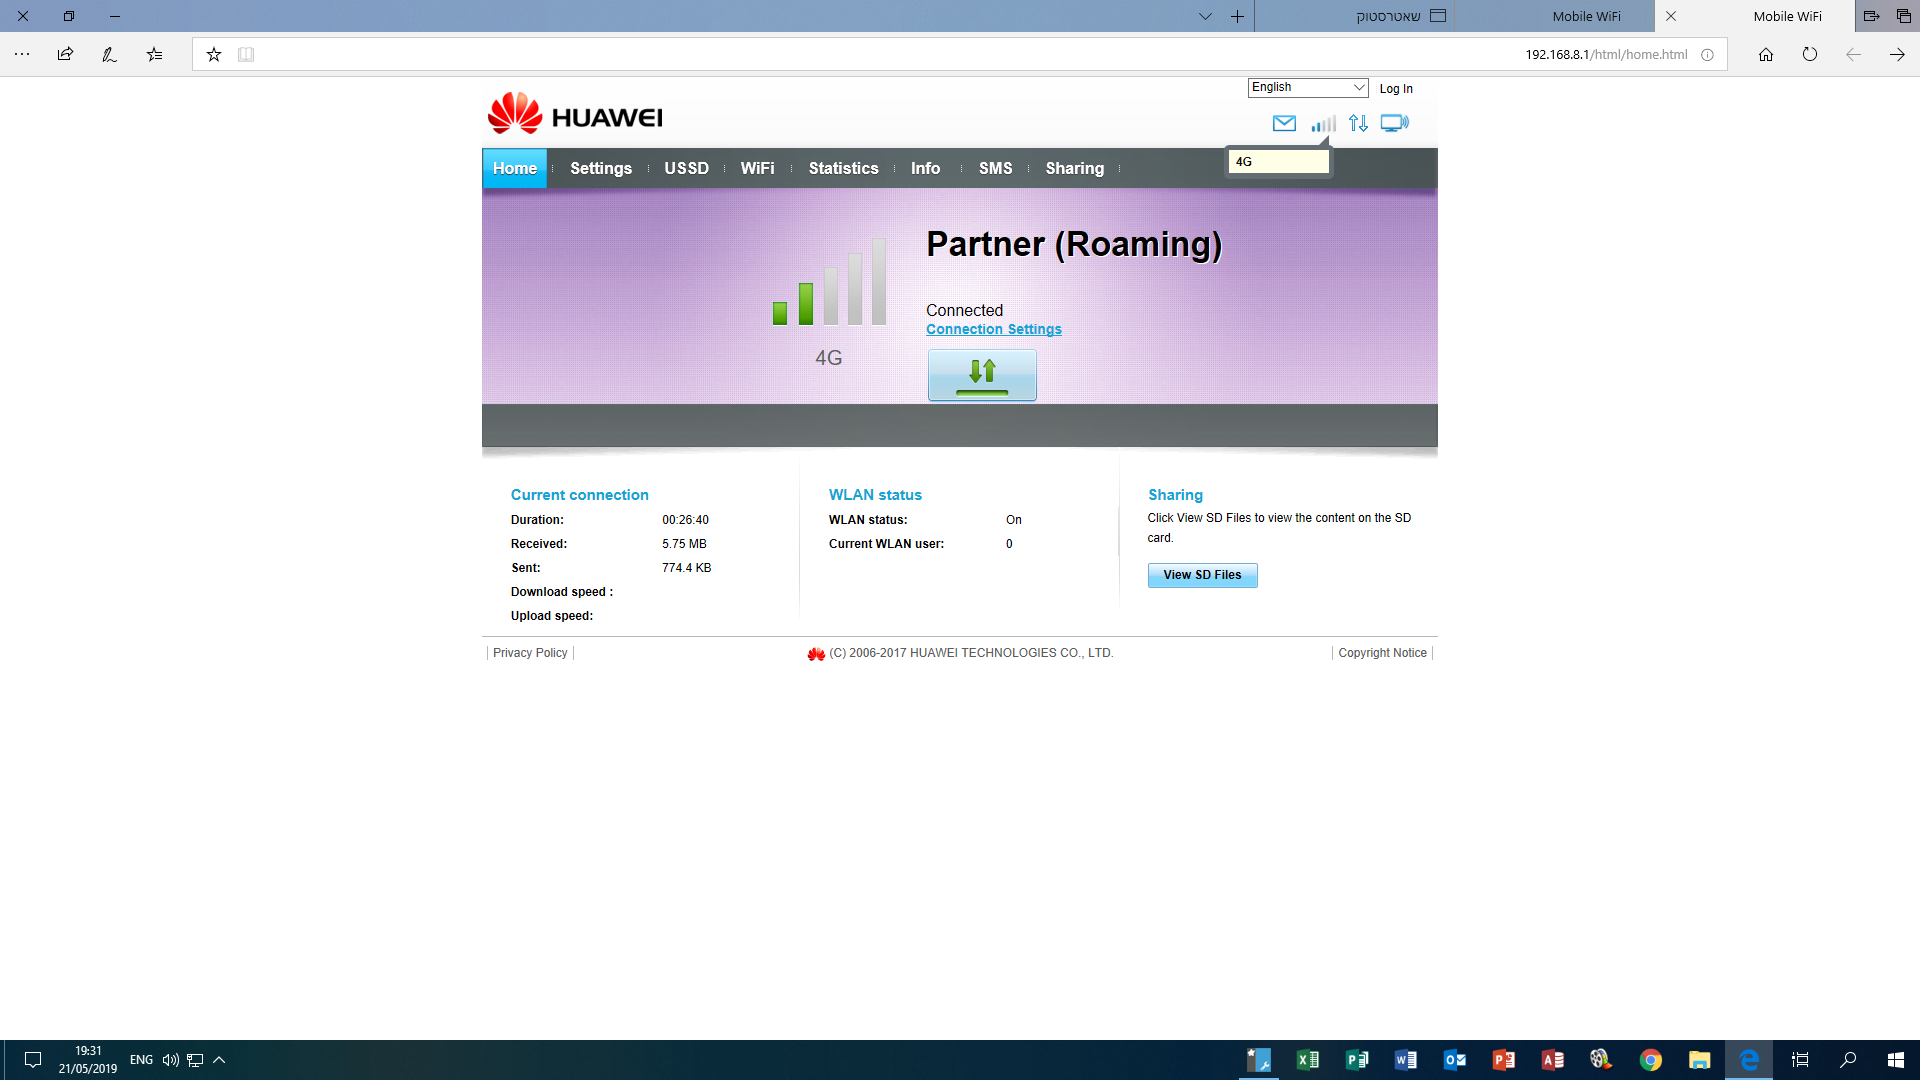Click the View SD Files button
1920x1080 pixels.
(1202, 575)
